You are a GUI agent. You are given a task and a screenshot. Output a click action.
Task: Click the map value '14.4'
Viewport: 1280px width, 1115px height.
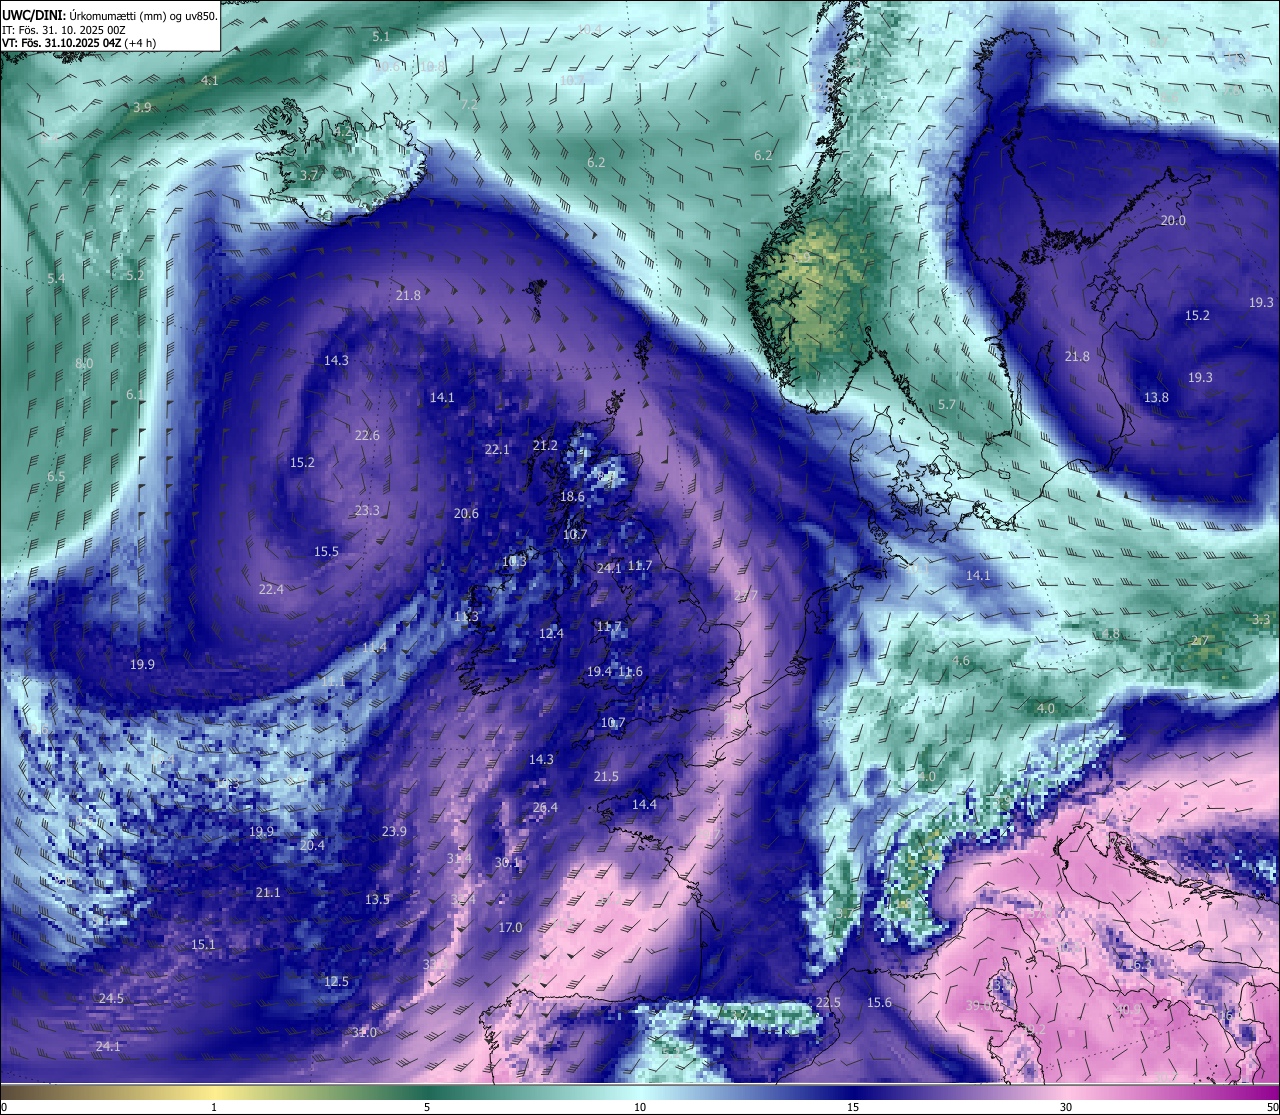[x=644, y=804]
